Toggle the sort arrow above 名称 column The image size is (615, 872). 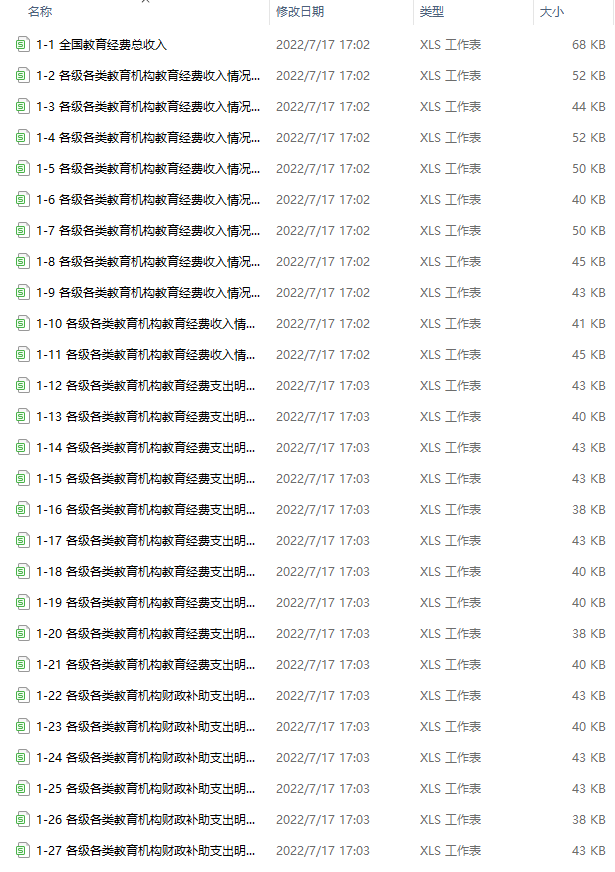point(146,2)
